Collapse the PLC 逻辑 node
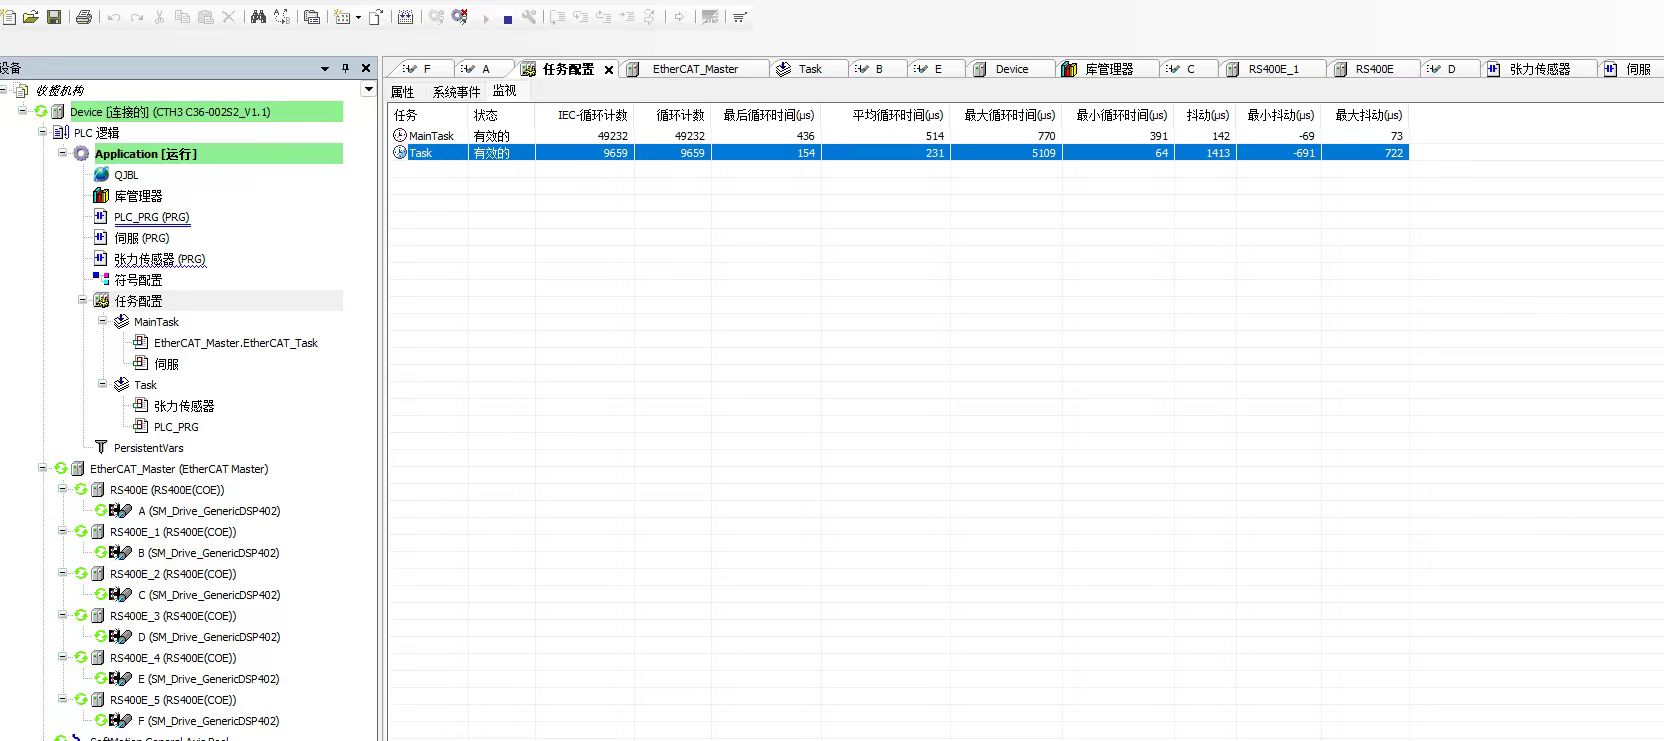Viewport: 1664px width, 741px height. [43, 132]
